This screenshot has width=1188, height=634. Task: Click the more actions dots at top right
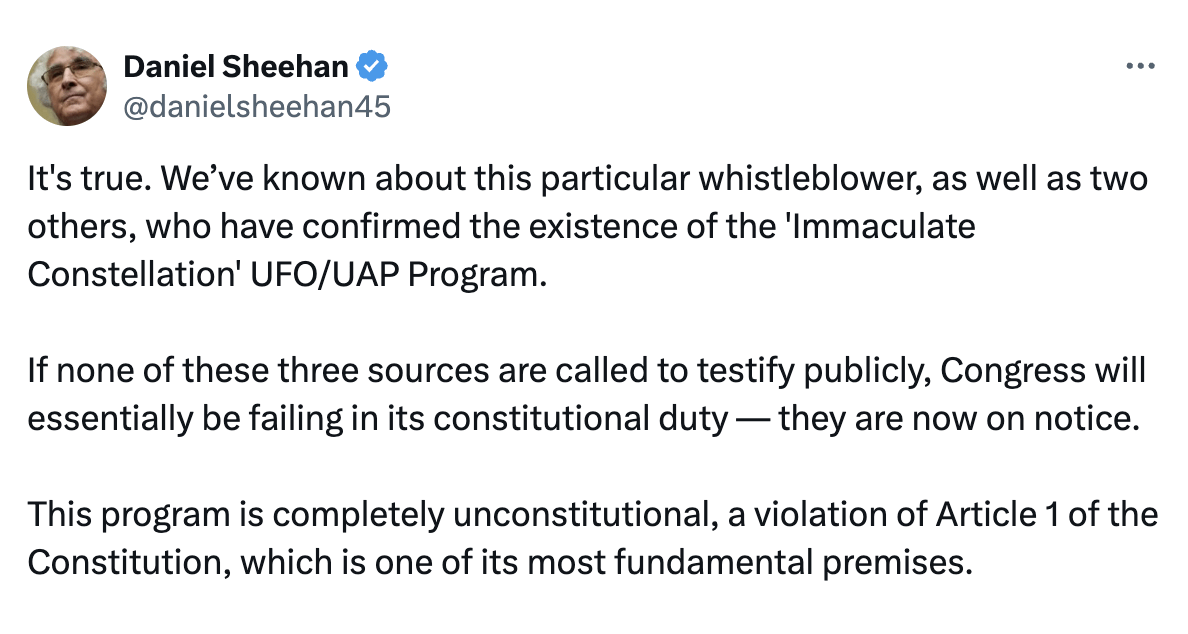coord(1139,64)
